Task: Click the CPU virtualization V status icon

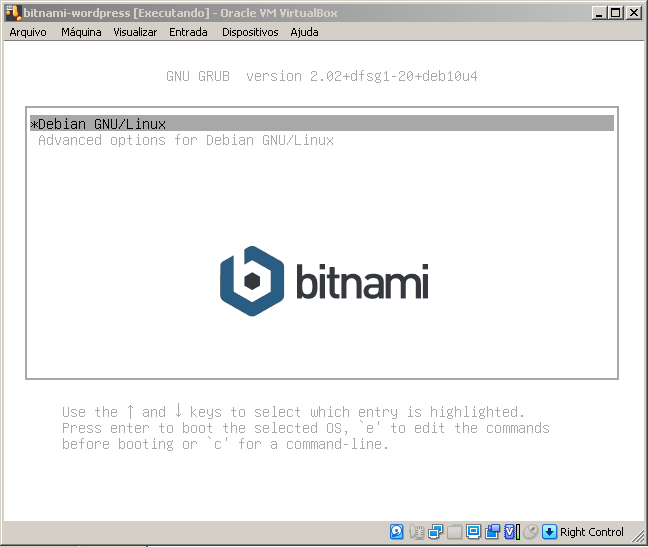Action: (512, 532)
